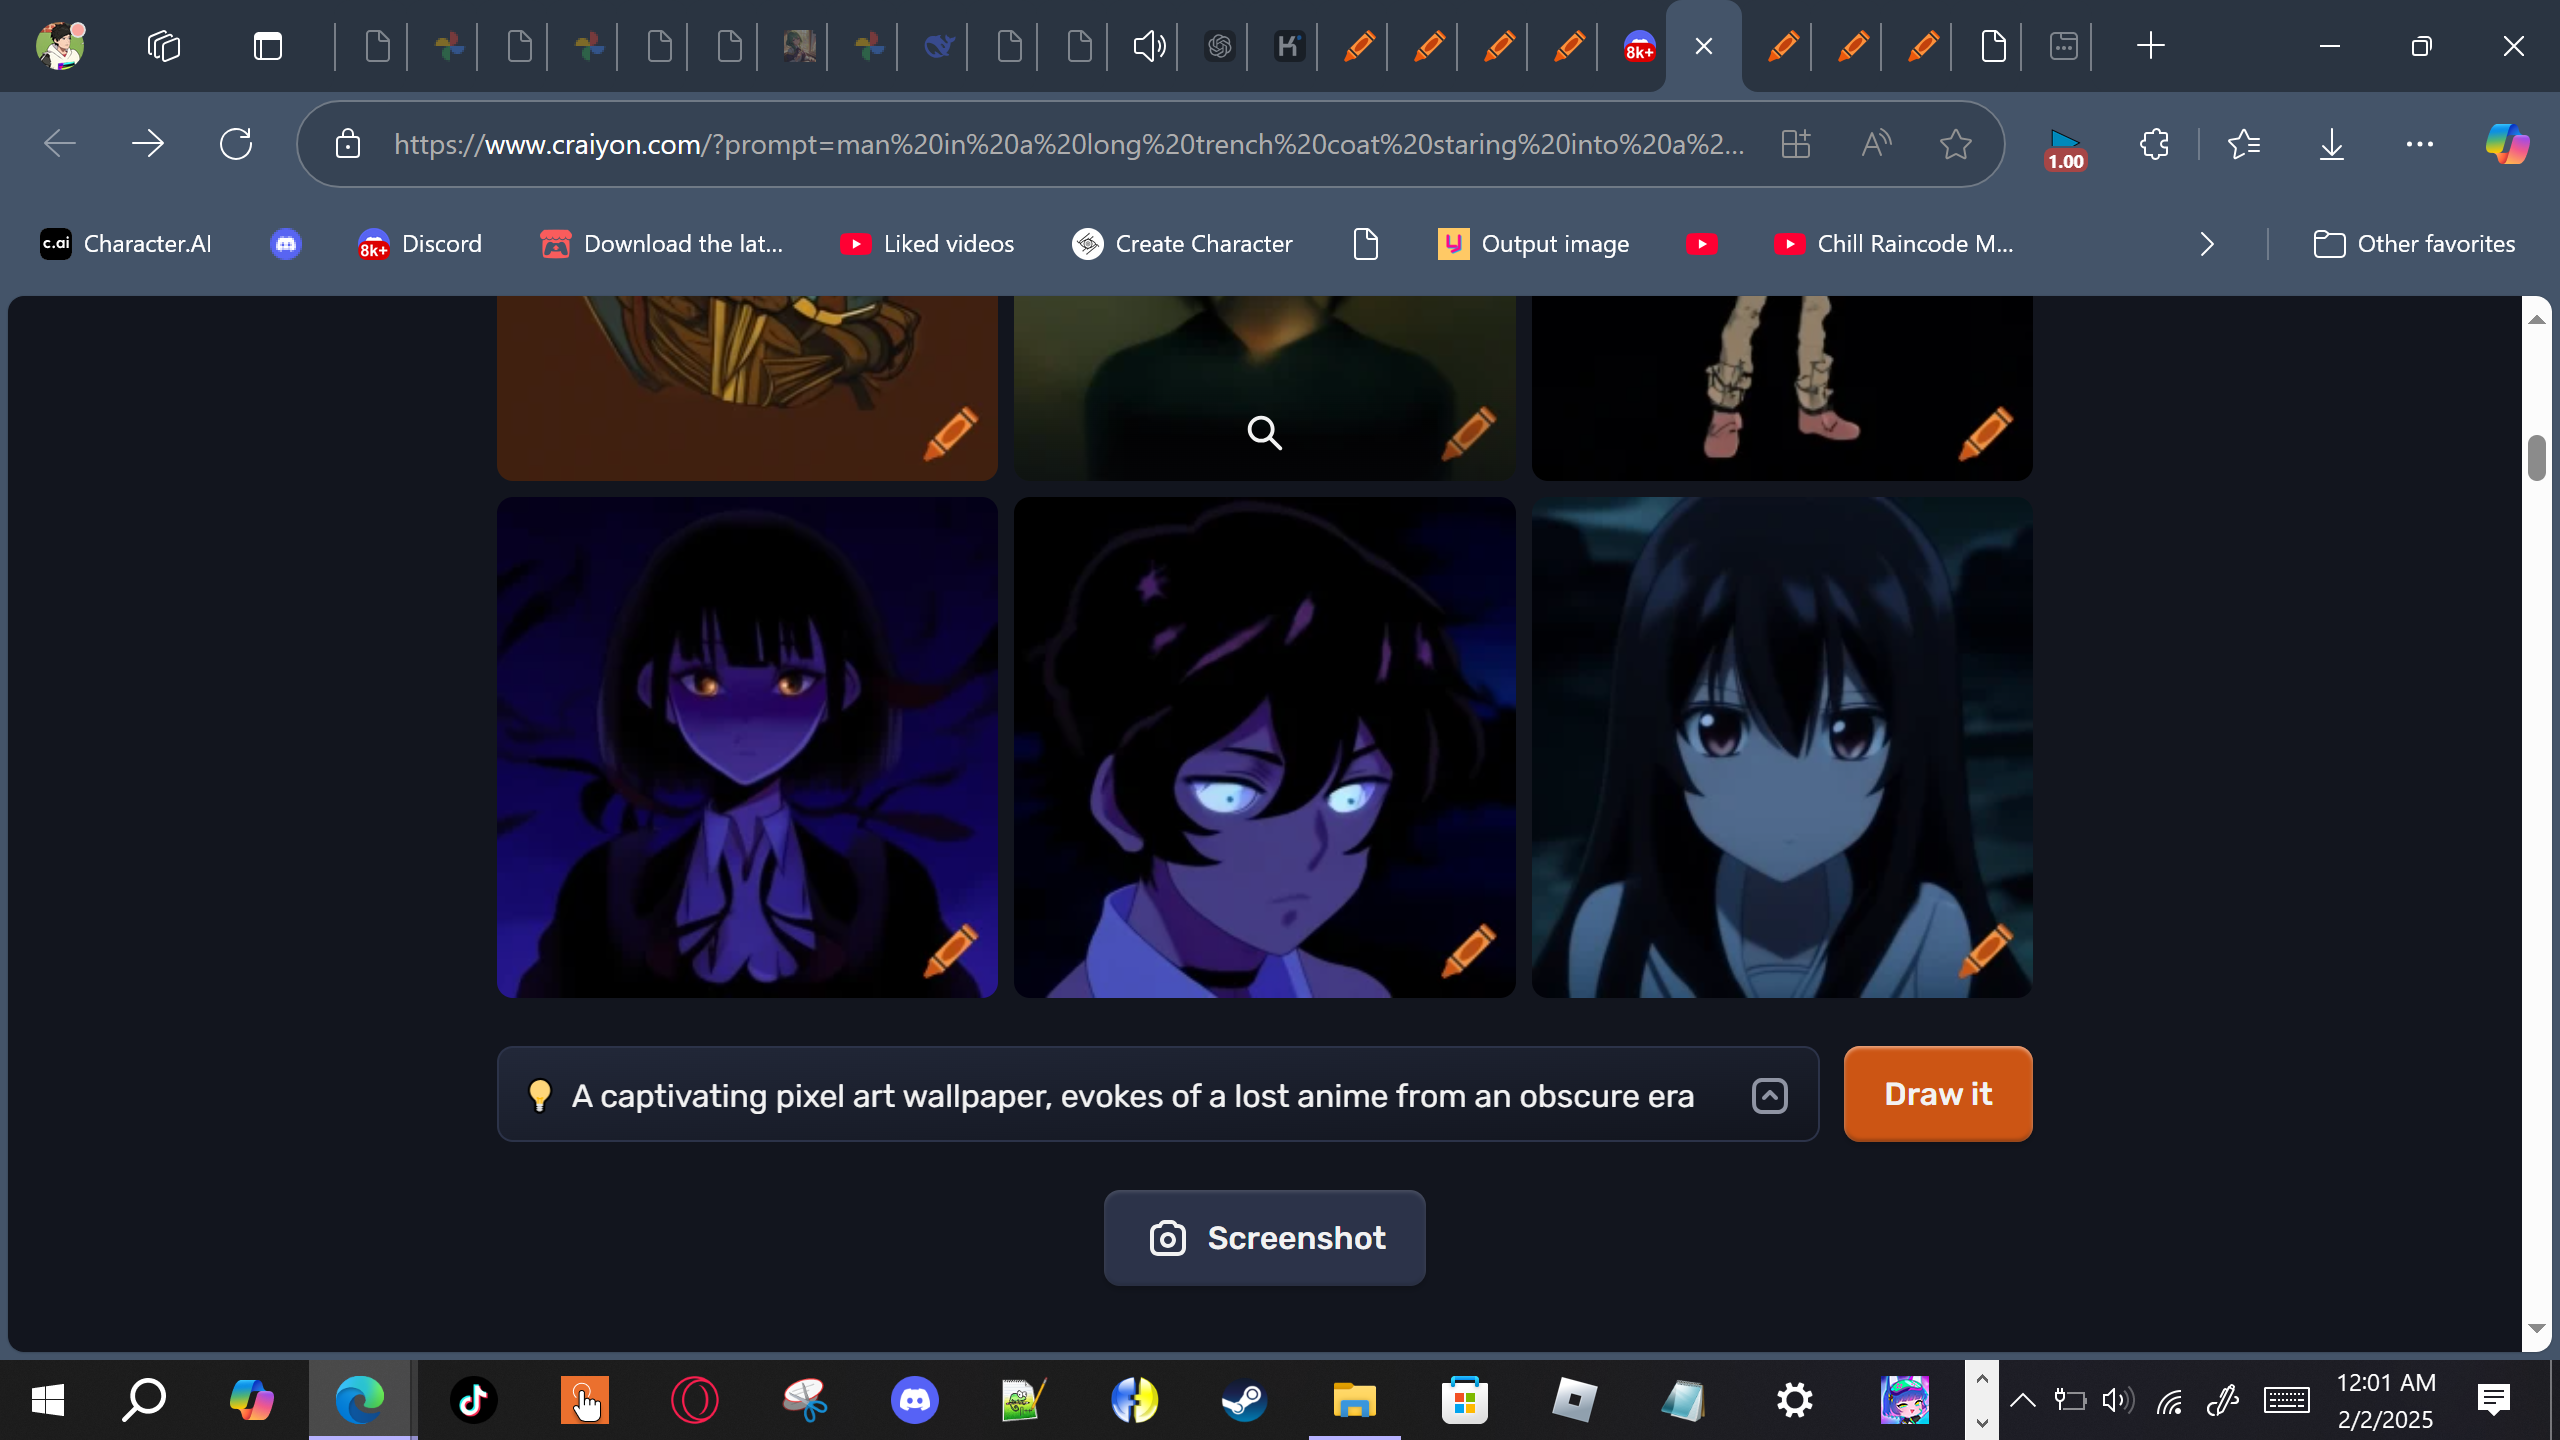Expand the prompt box with chevron icon
This screenshot has width=2560, height=1440.
tap(1769, 1095)
